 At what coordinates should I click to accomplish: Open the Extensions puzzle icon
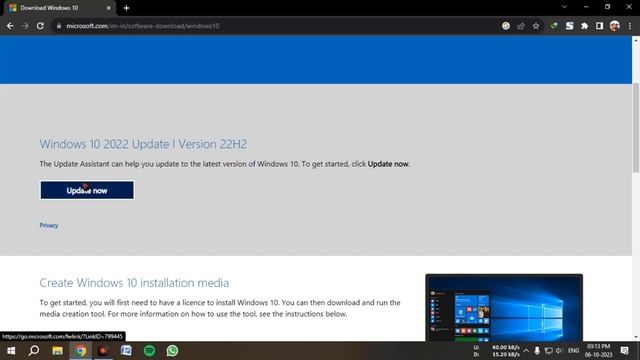(x=584, y=26)
